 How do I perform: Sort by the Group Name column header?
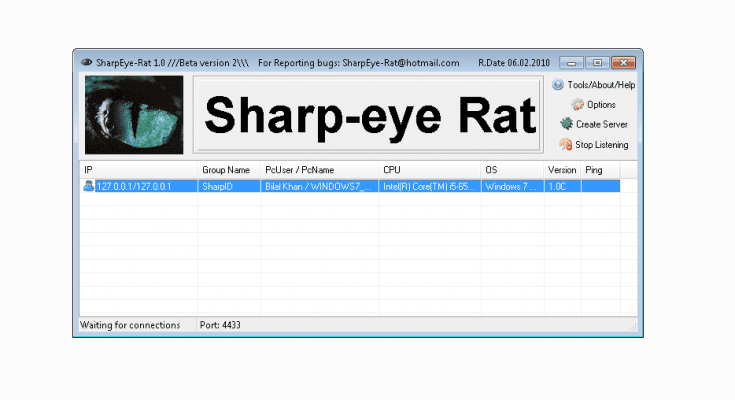click(229, 171)
